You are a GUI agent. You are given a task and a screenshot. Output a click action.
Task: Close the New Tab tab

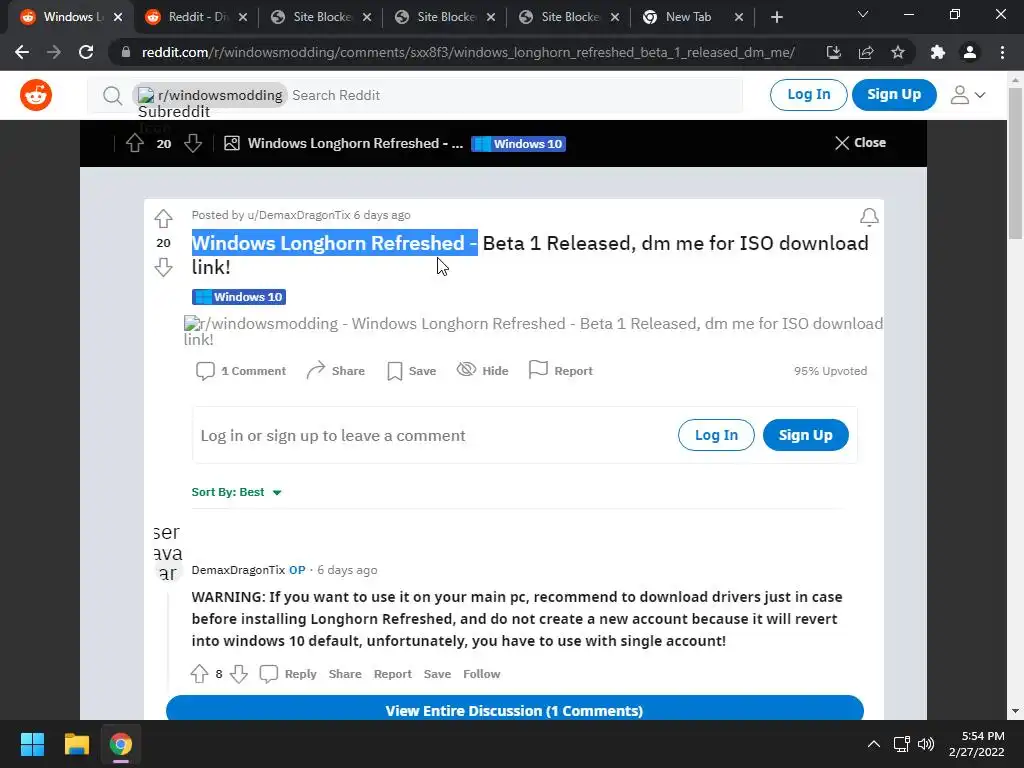(739, 17)
